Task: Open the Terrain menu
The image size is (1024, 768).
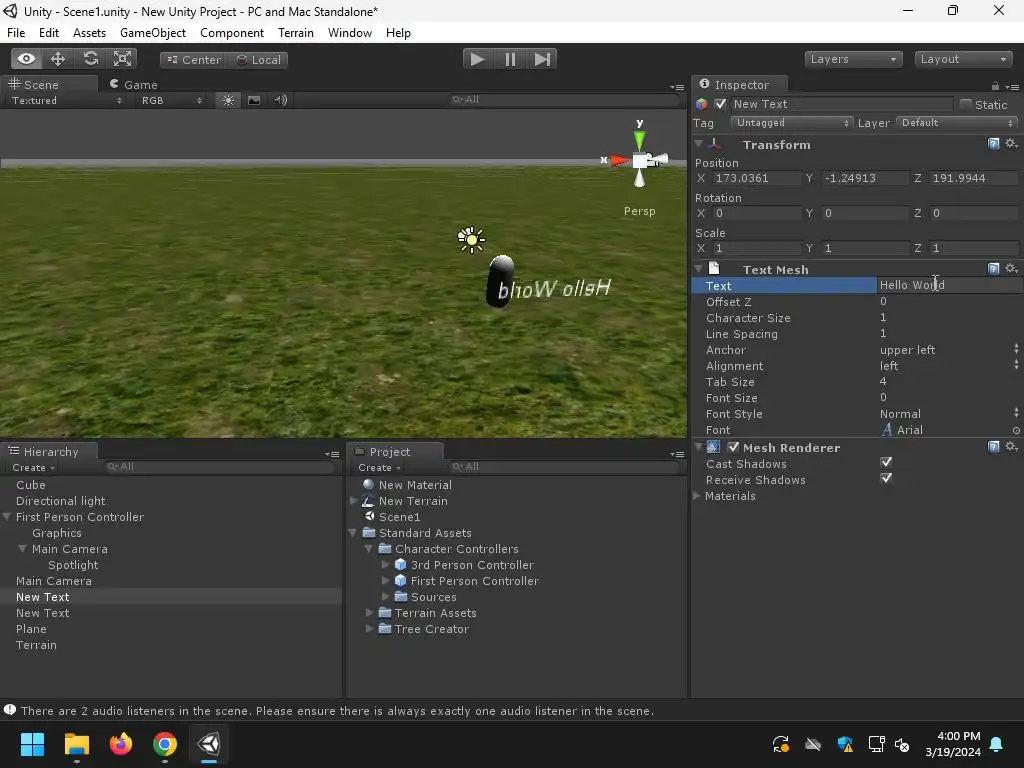Action: (296, 33)
